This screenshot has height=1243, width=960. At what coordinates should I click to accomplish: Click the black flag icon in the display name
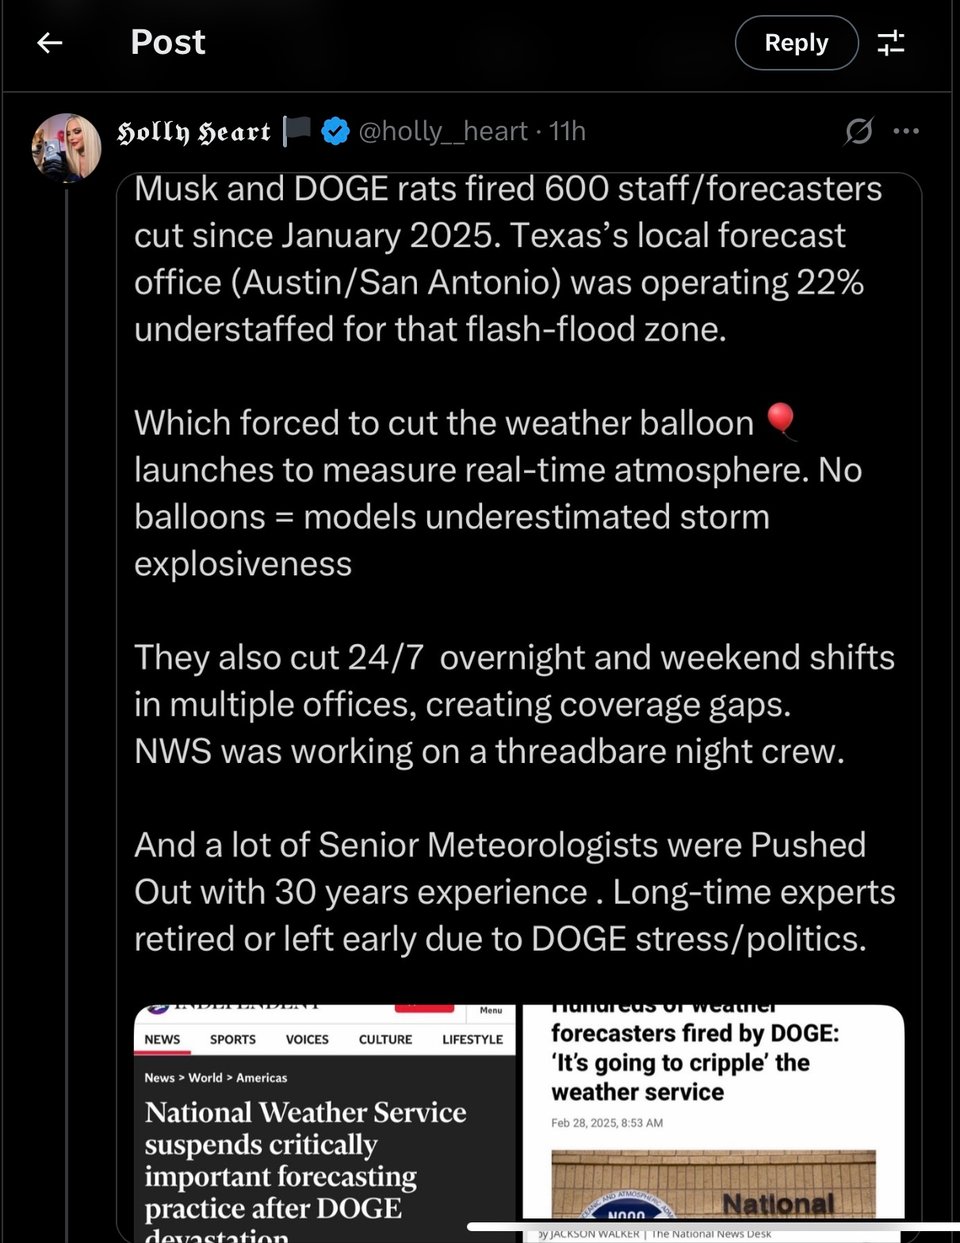297,130
